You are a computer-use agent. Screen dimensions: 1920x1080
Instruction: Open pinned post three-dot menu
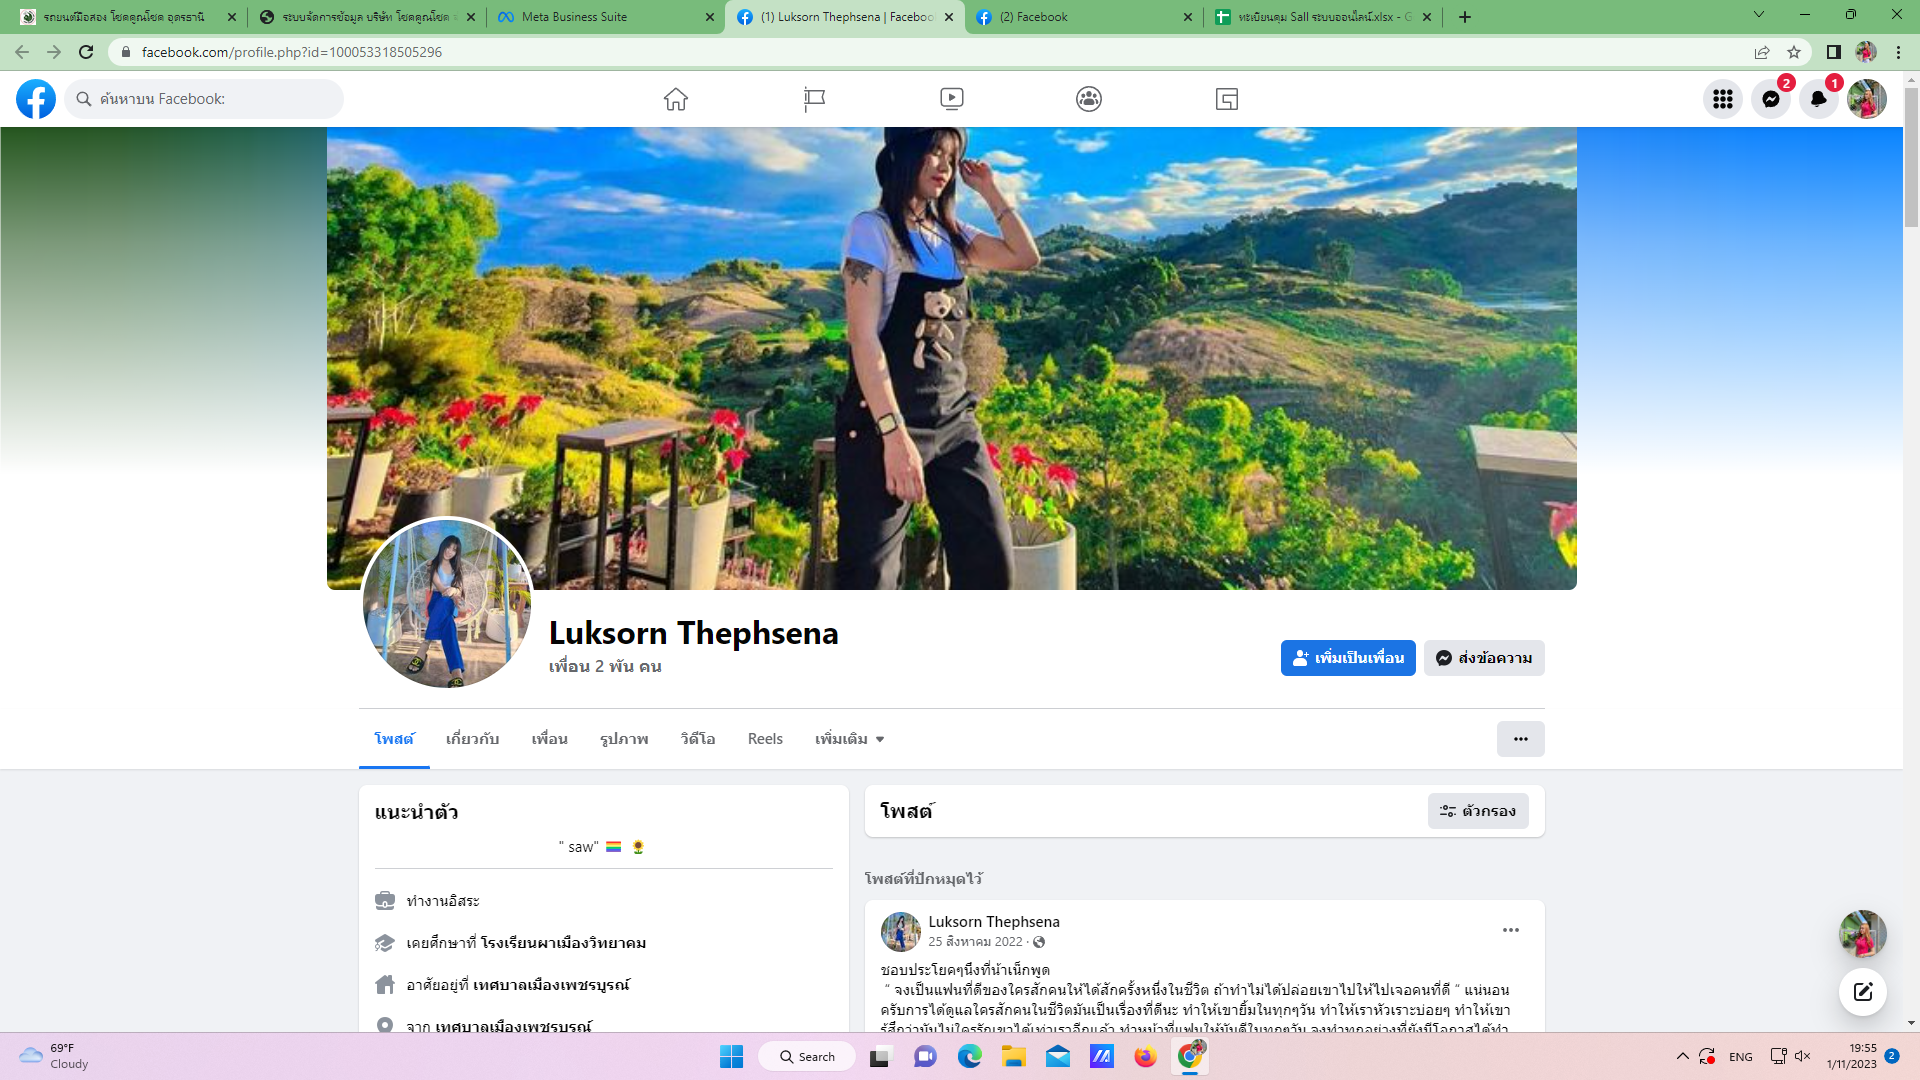click(x=1510, y=930)
